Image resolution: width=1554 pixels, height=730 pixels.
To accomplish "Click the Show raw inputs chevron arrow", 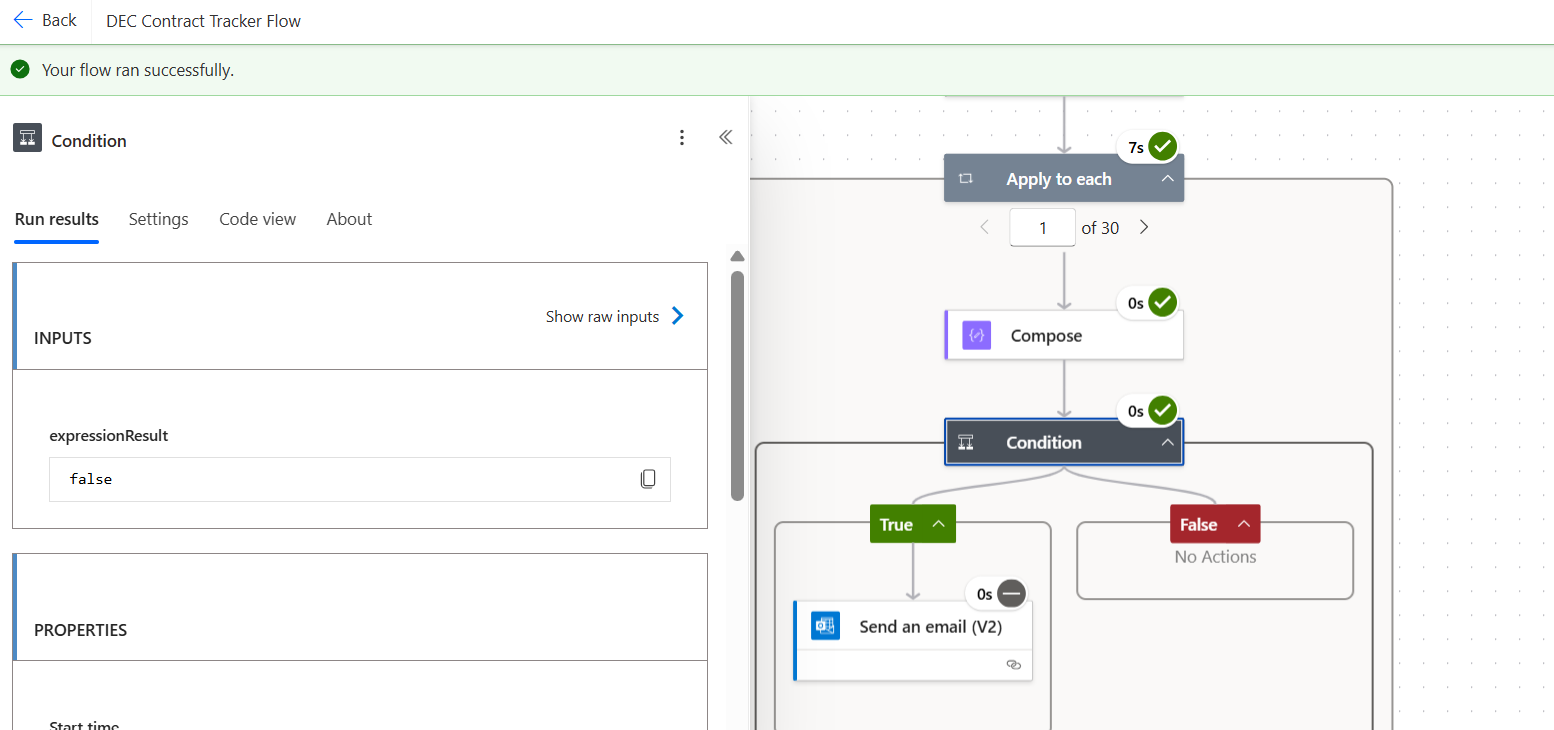I will coord(677,316).
